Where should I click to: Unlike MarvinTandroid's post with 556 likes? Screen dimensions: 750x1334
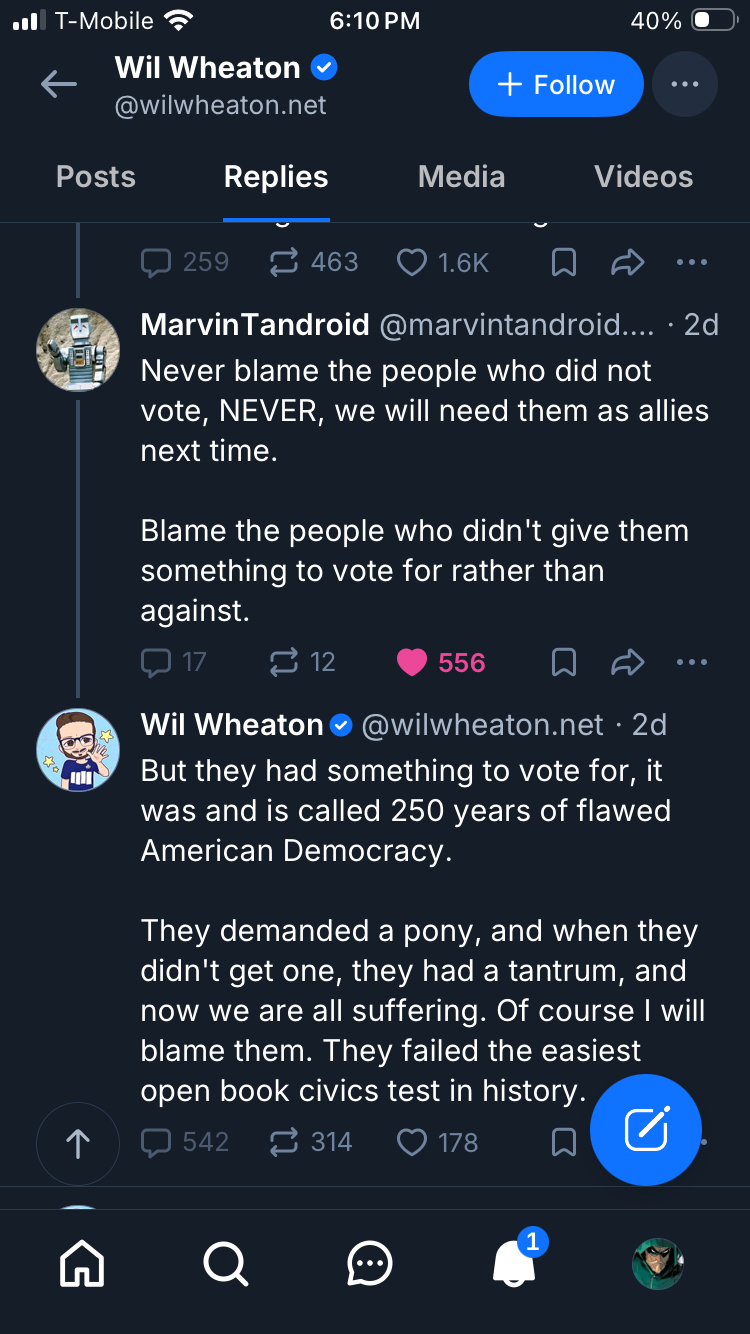[x=412, y=662]
